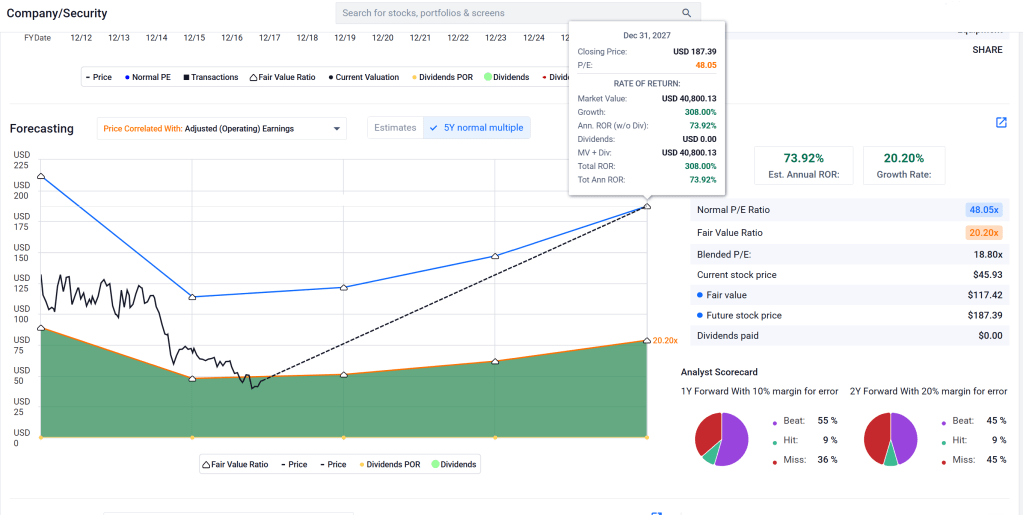Image resolution: width=1023 pixels, height=515 pixels.
Task: Click the blue dot beside Fair value
Action: coord(701,295)
